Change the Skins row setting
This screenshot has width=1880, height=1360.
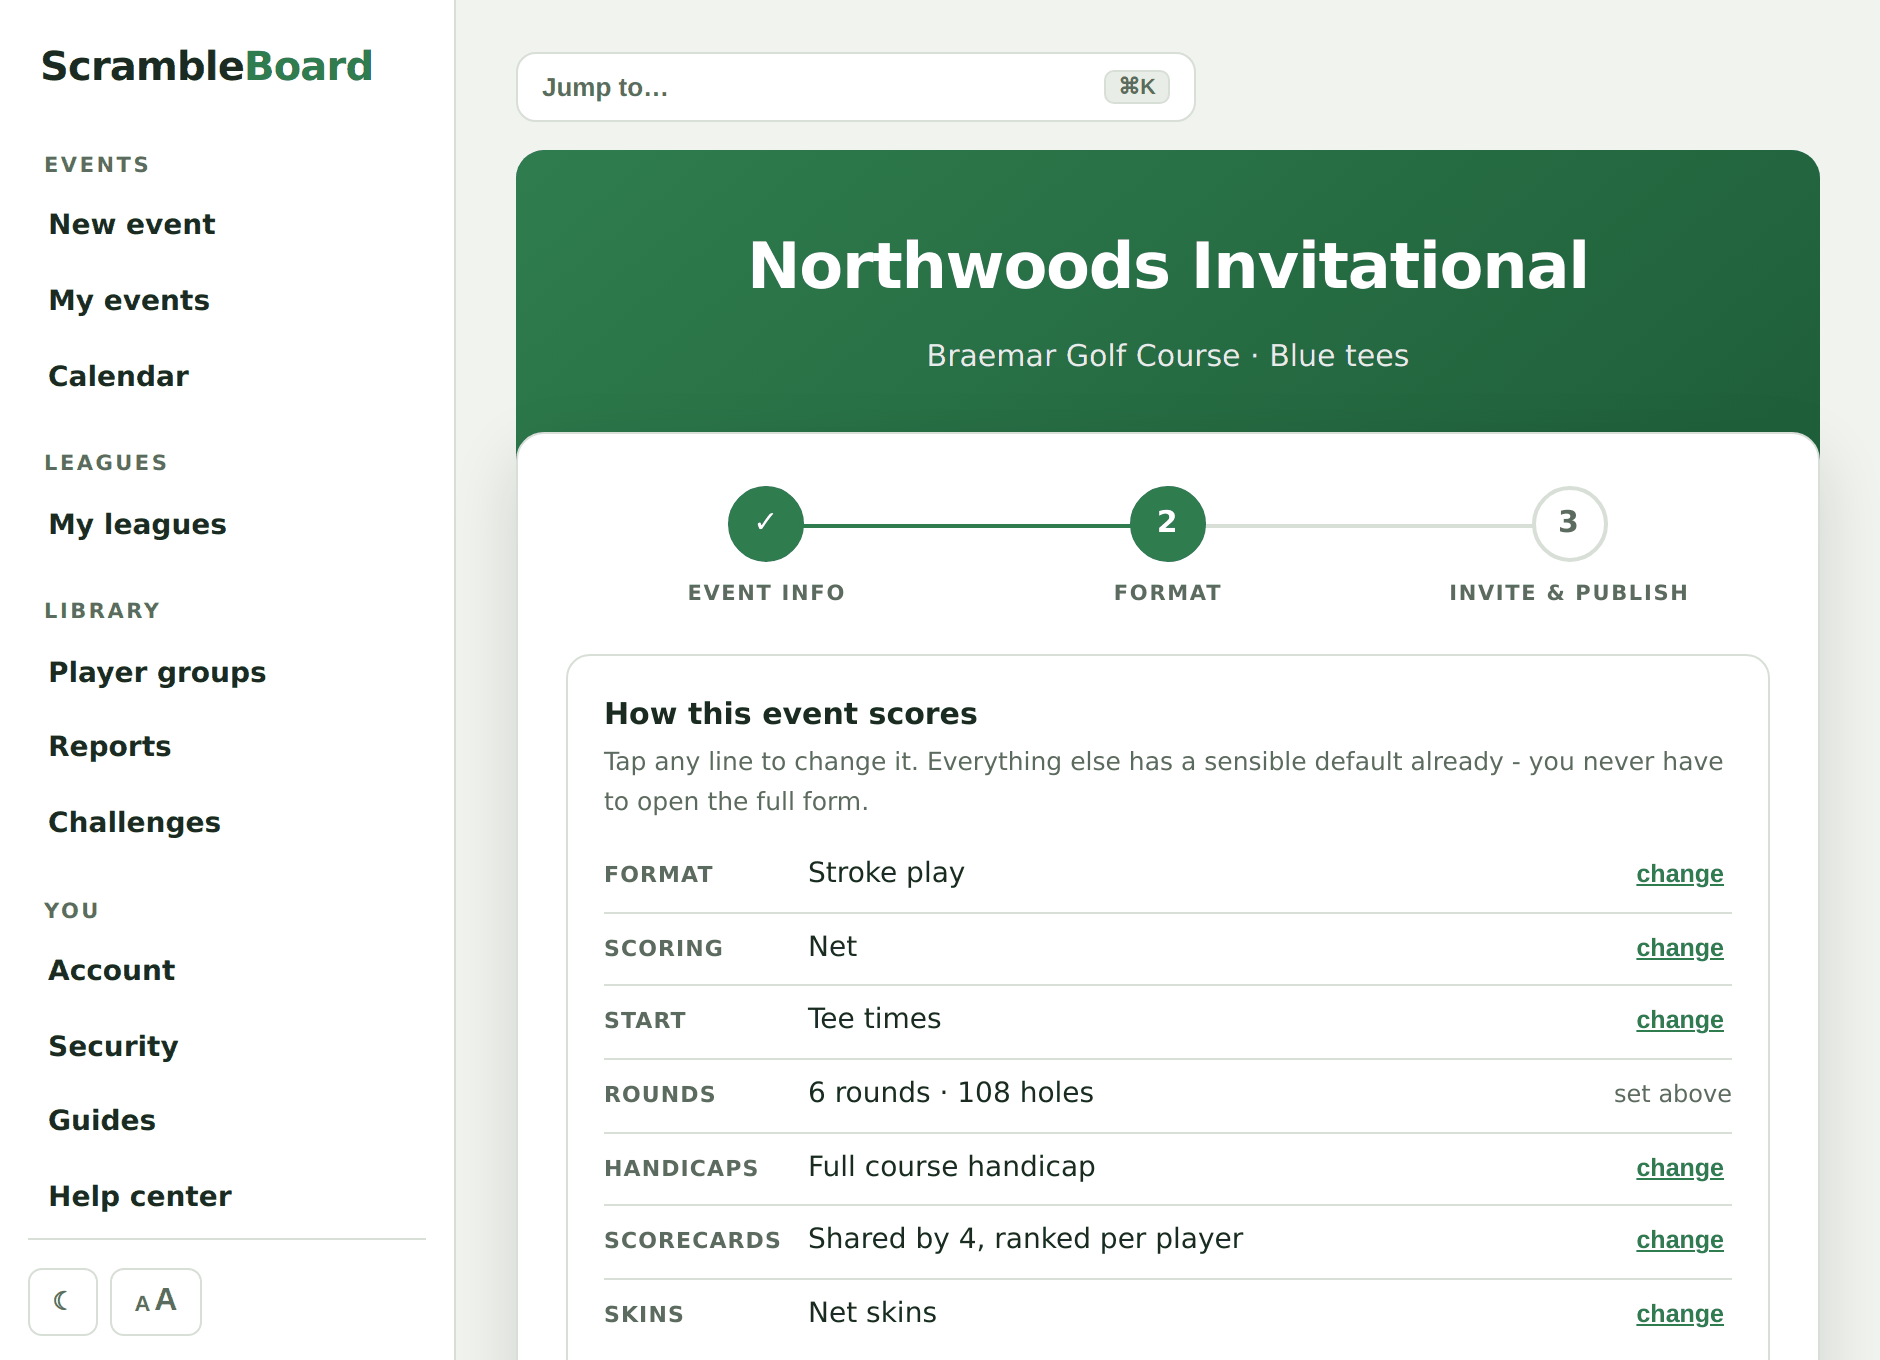pos(1680,1314)
